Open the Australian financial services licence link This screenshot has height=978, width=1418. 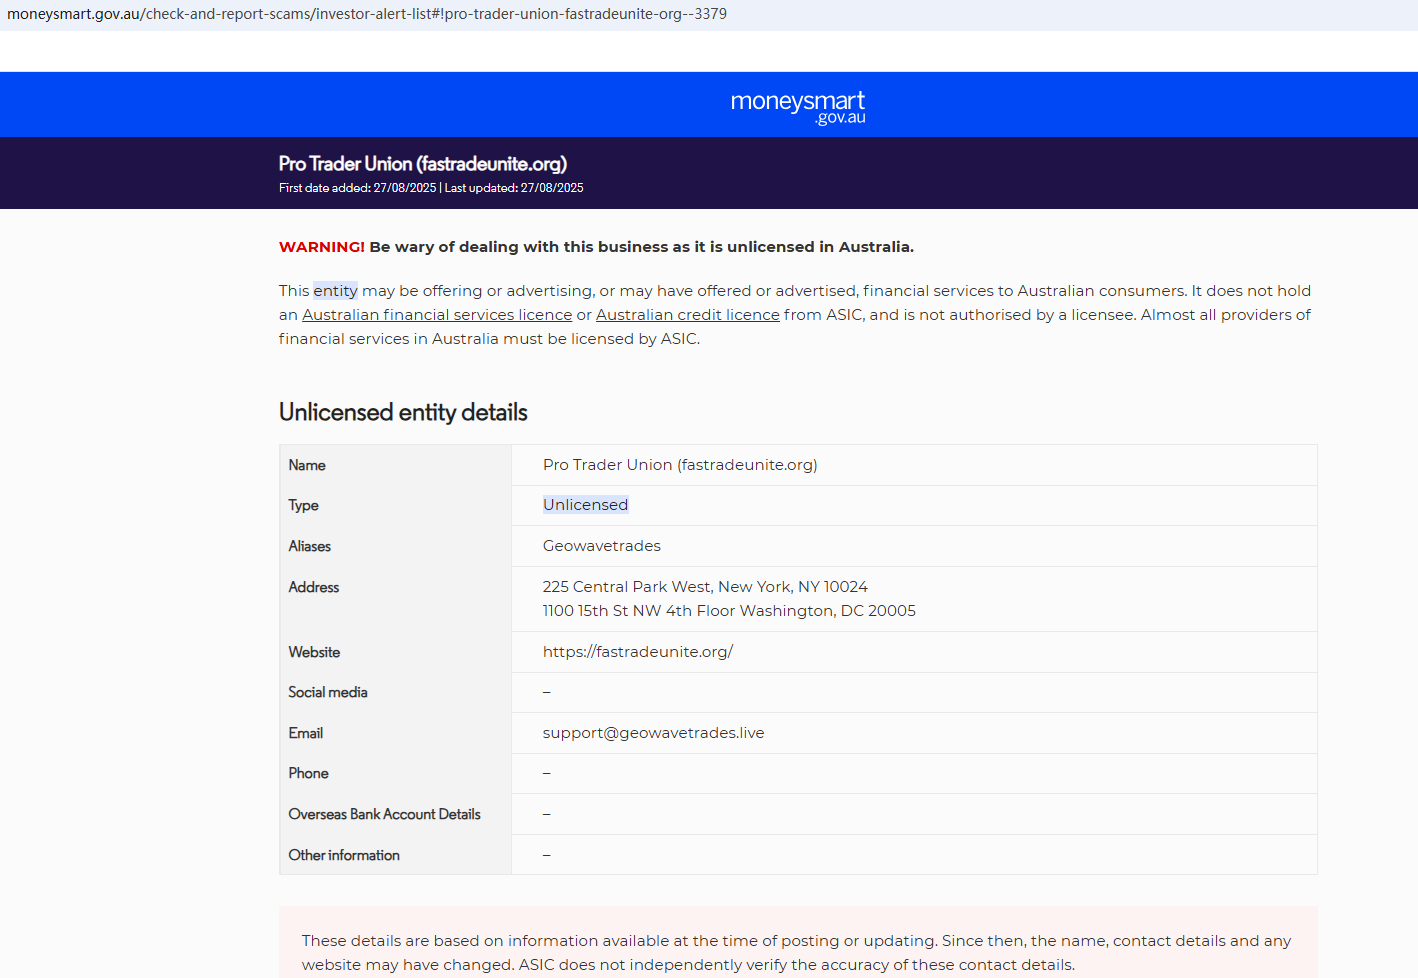tap(437, 315)
